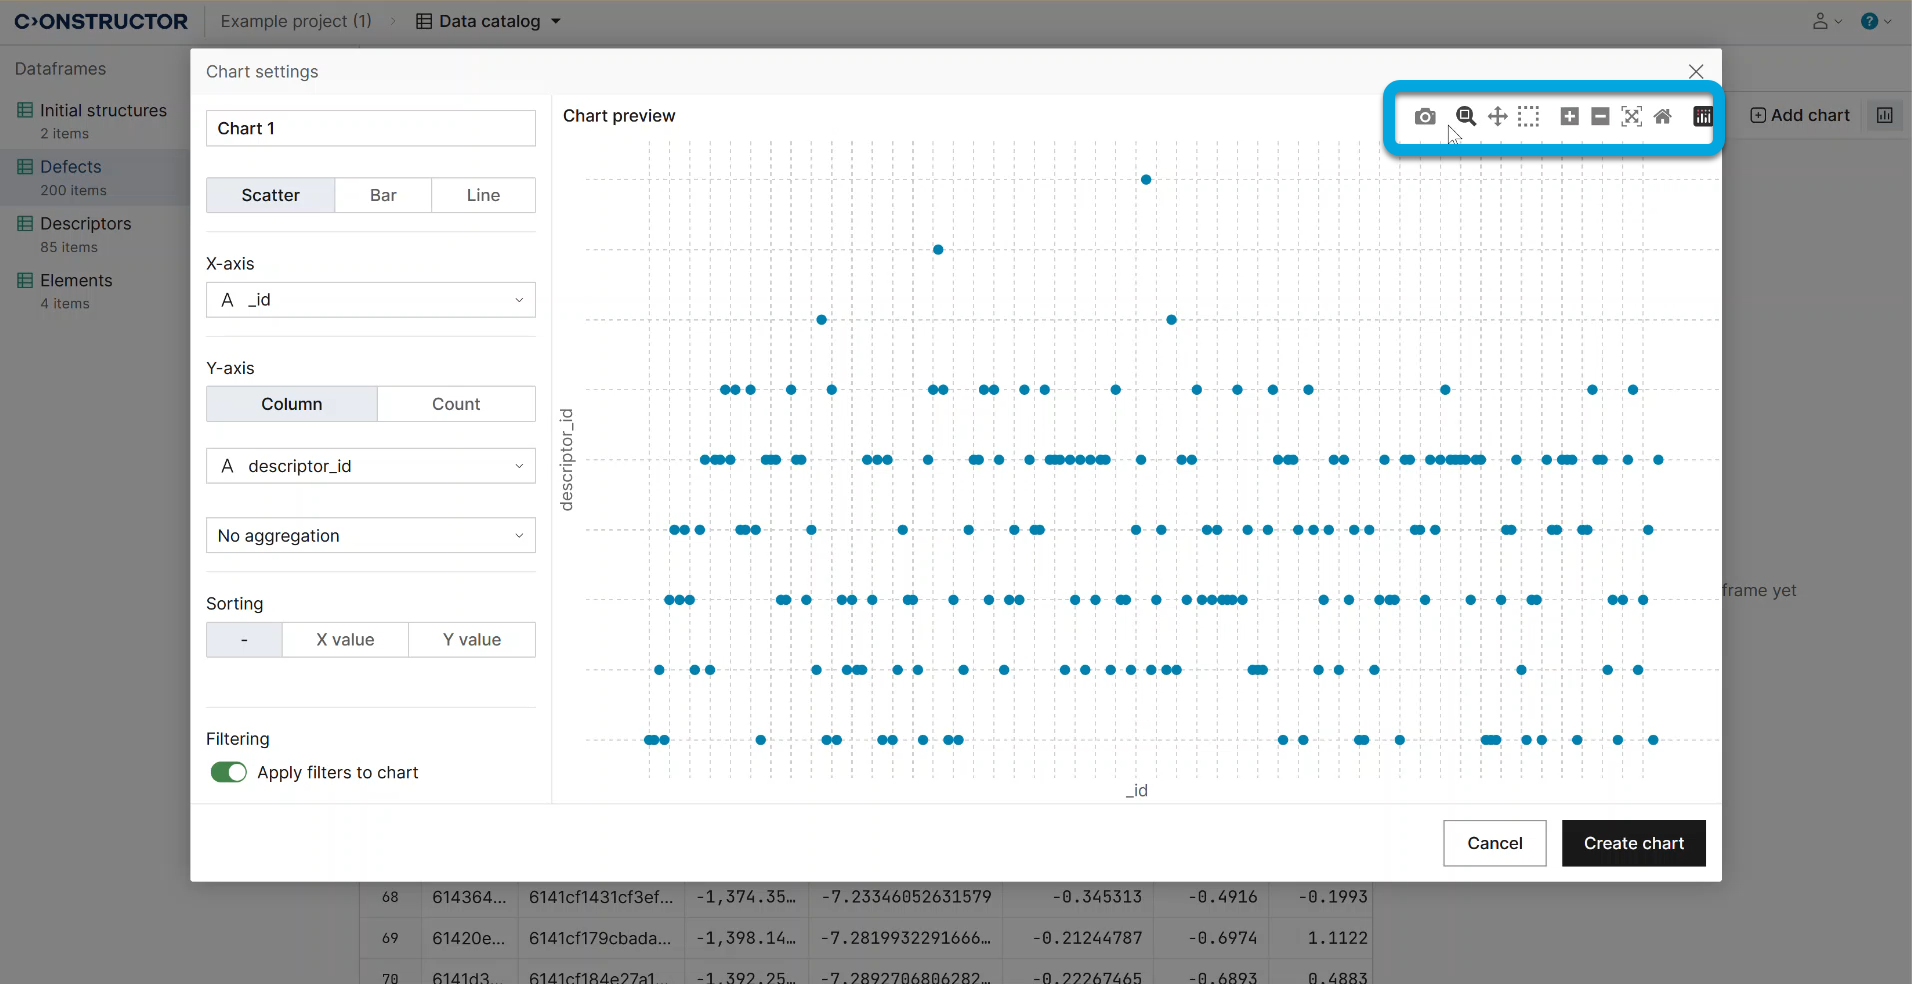The image size is (1912, 984).
Task: Switch chart type to Line
Action: coord(483,195)
